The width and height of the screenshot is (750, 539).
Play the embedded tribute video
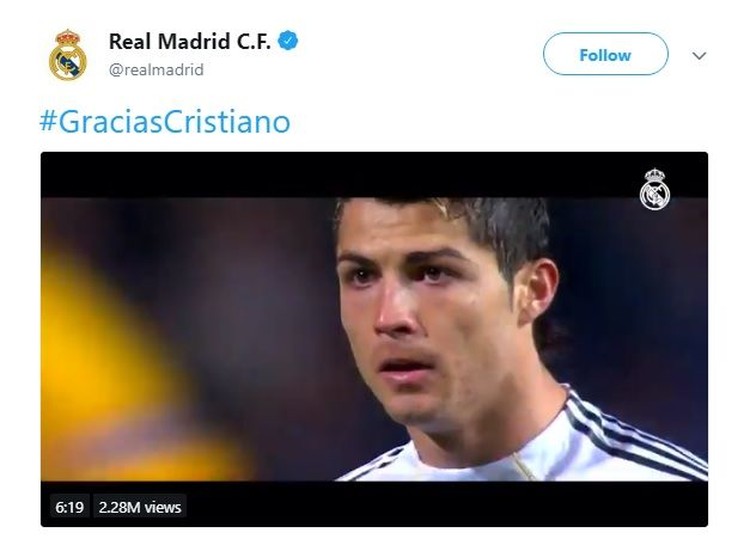(374, 339)
